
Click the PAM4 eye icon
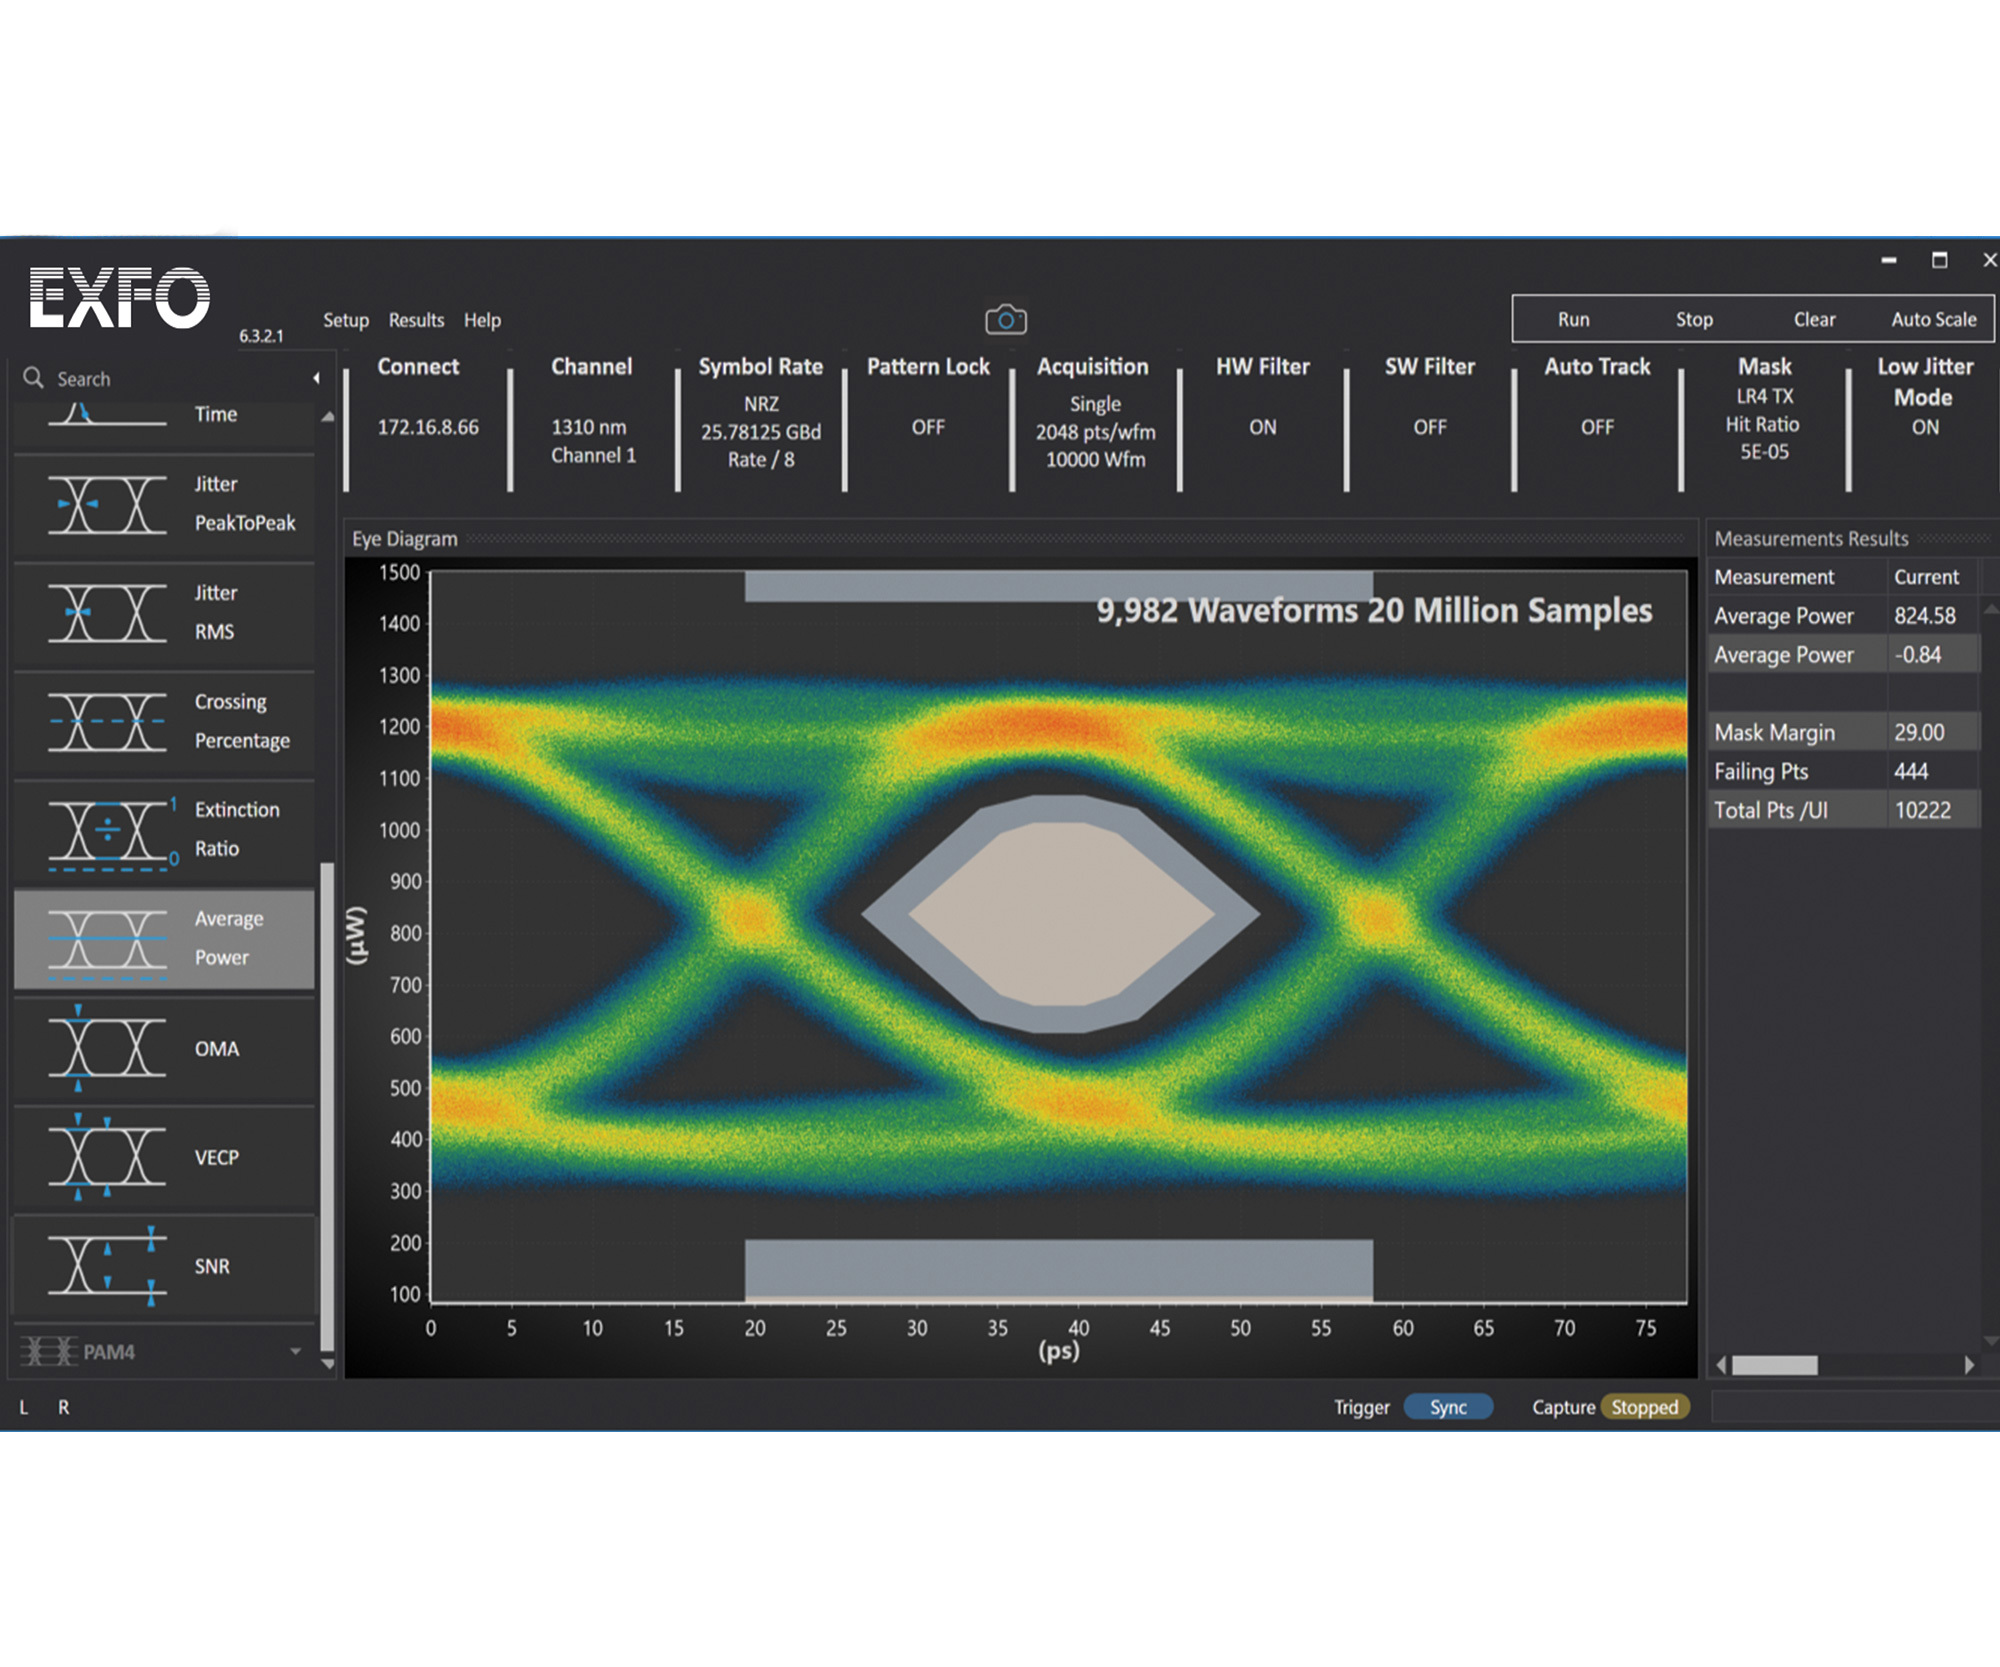click(x=49, y=1352)
